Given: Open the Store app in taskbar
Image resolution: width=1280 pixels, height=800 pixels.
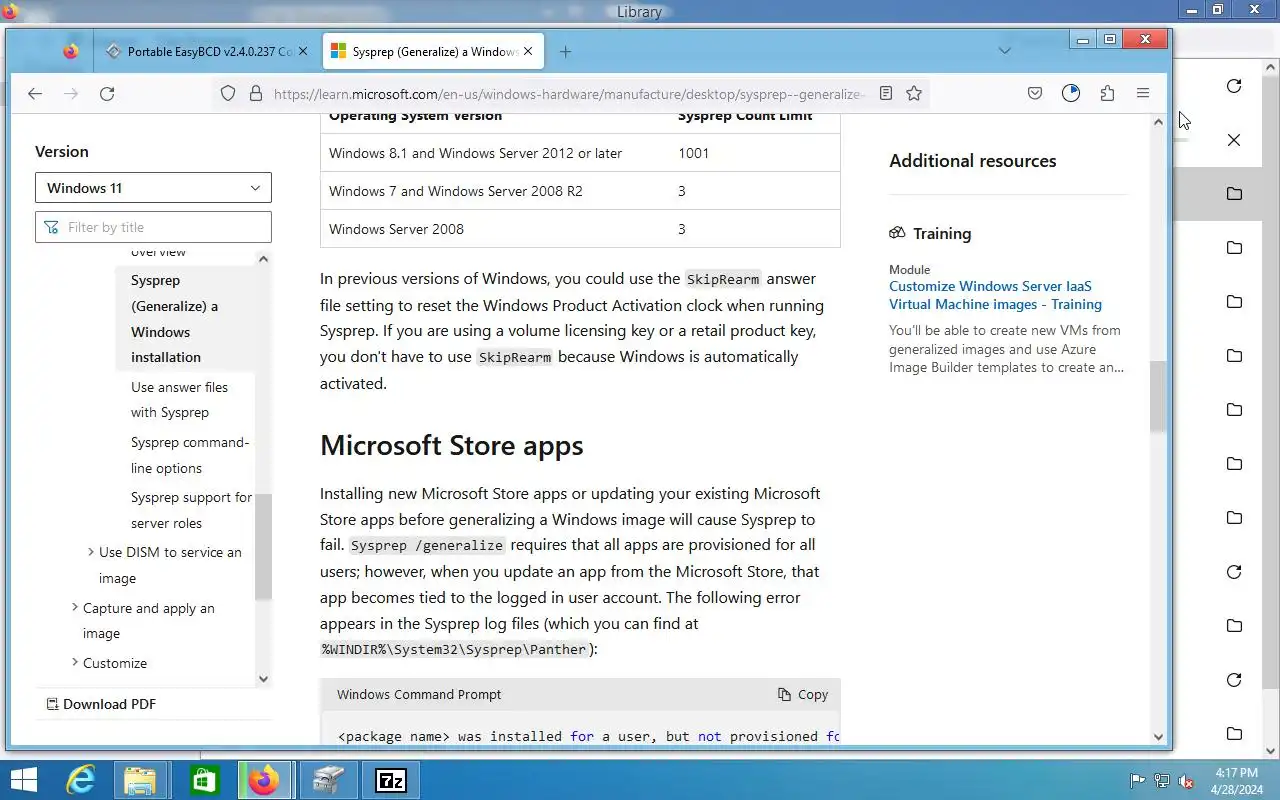Looking at the screenshot, I should (204, 780).
